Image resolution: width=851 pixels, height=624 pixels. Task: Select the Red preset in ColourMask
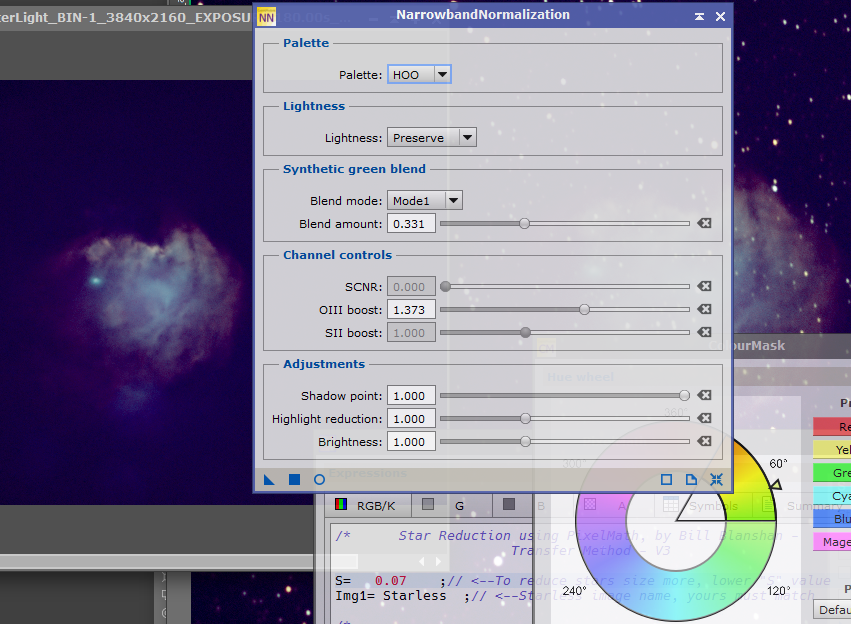(x=832, y=426)
